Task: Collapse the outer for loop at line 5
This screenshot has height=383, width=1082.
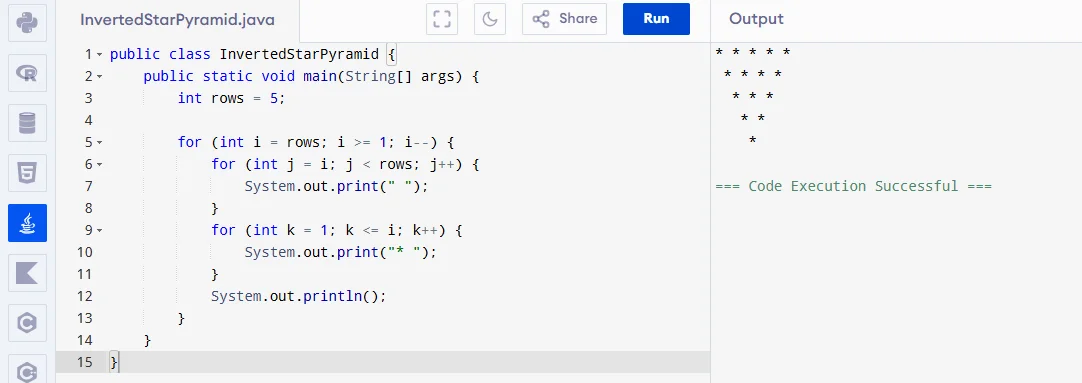Action: pyautogui.click(x=99, y=143)
